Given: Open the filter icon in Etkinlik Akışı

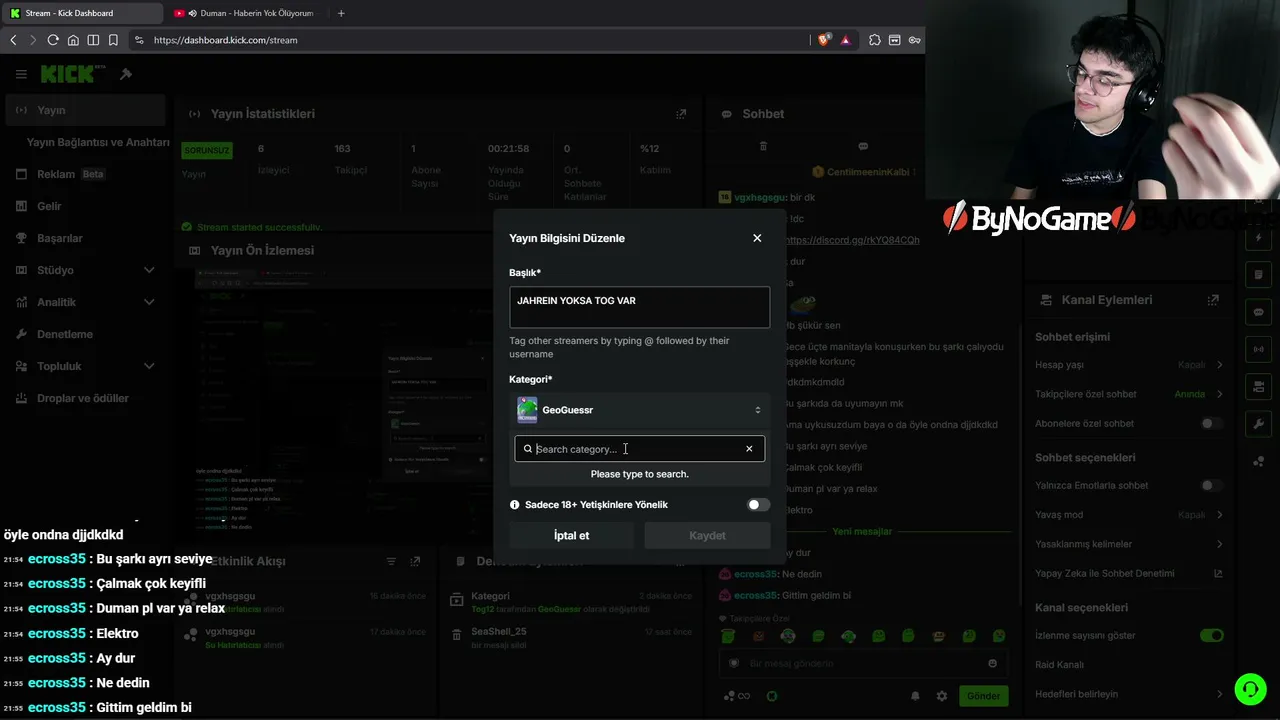Looking at the screenshot, I should [x=391, y=562].
